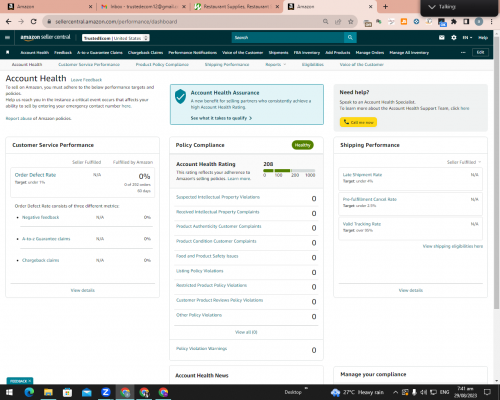Open Negative feedback metric link
The height and width of the screenshot is (400, 500).
coord(40,217)
